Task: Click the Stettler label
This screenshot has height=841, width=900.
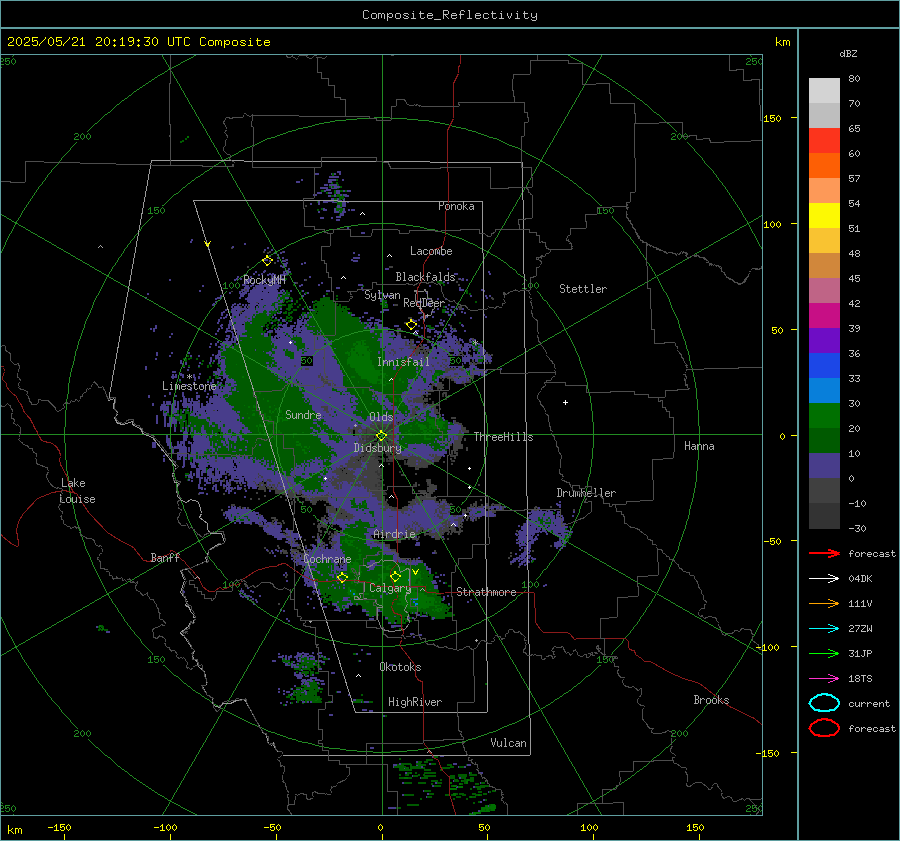Action: (x=583, y=289)
